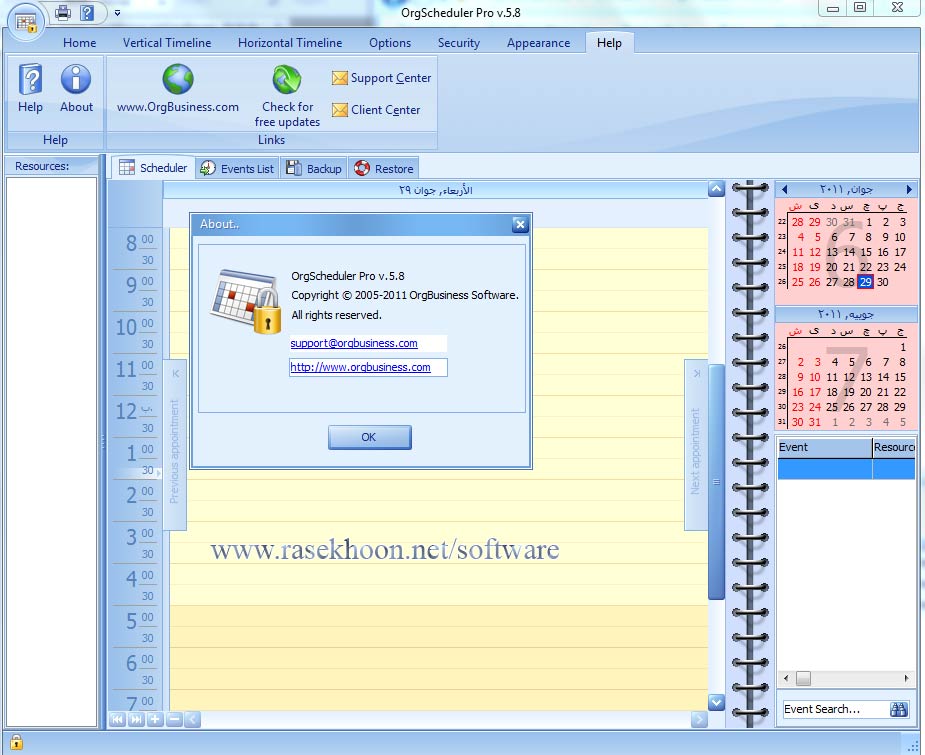This screenshot has width=925, height=755.
Task: Click event list scroll right arrow
Action: tap(907, 678)
